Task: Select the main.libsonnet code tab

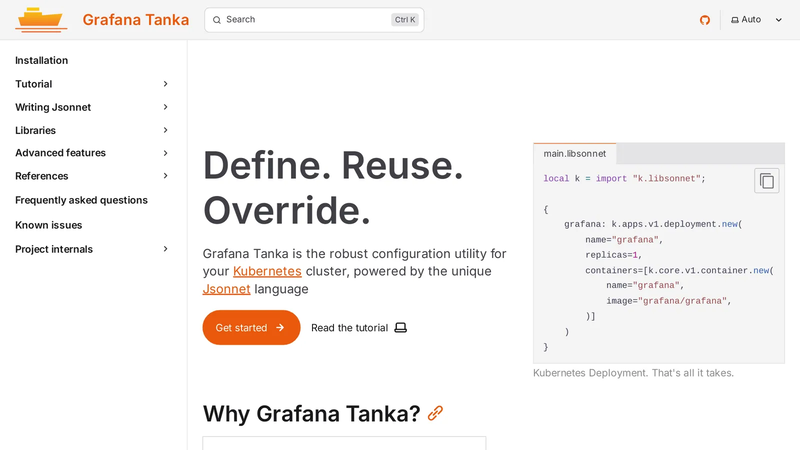Action: coord(574,154)
